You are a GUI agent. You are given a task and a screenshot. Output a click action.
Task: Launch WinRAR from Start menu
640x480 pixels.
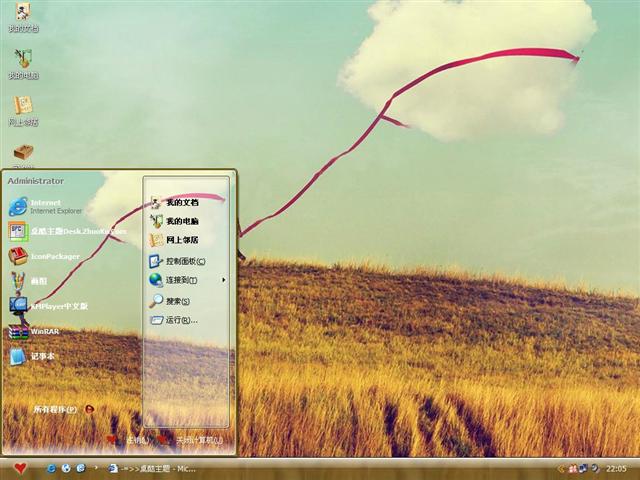click(34, 331)
